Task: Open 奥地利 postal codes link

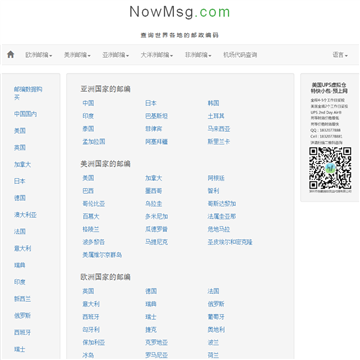Action: tap(216, 330)
